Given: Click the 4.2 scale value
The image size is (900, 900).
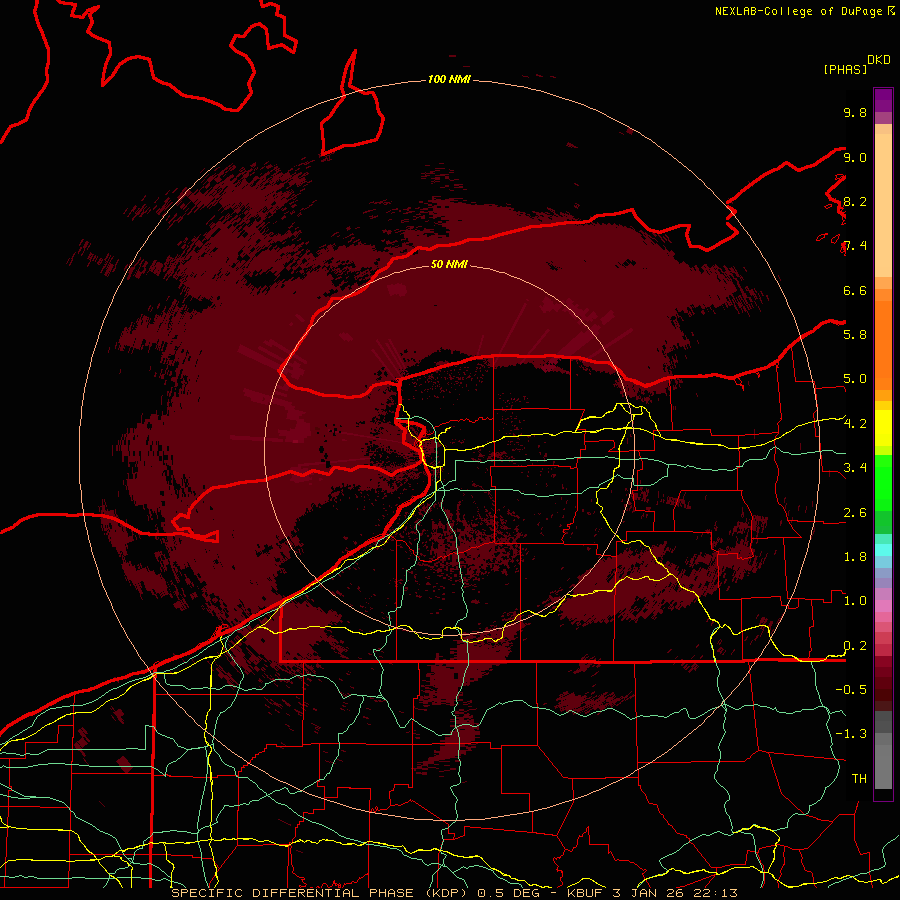Looking at the screenshot, I should 855,424.
